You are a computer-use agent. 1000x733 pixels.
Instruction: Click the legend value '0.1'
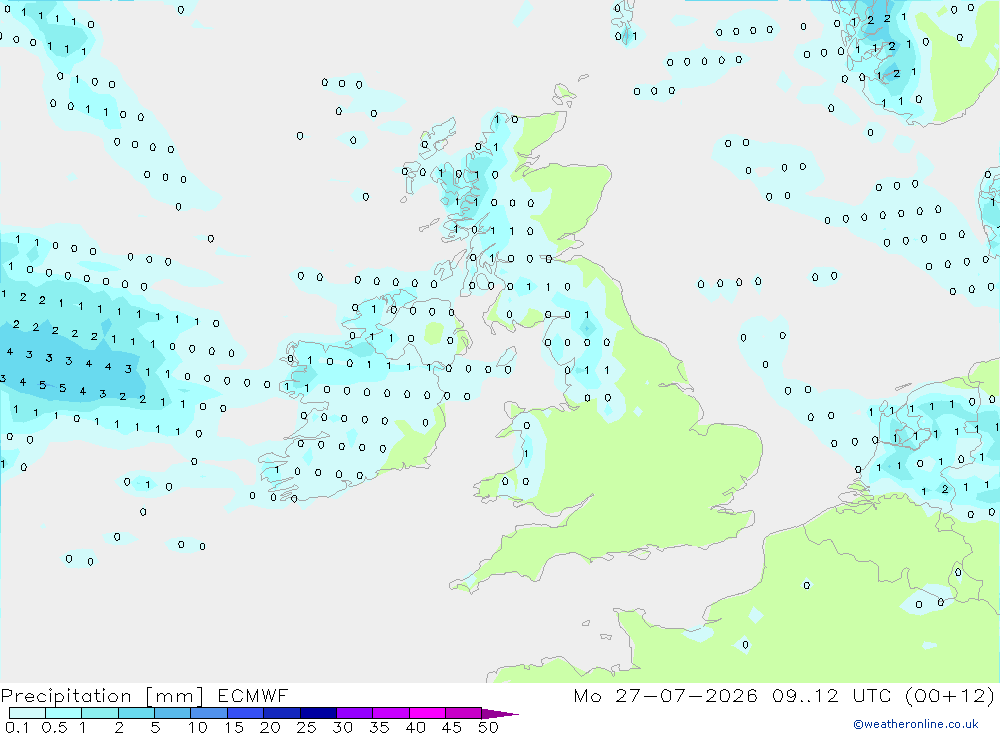click(17, 727)
